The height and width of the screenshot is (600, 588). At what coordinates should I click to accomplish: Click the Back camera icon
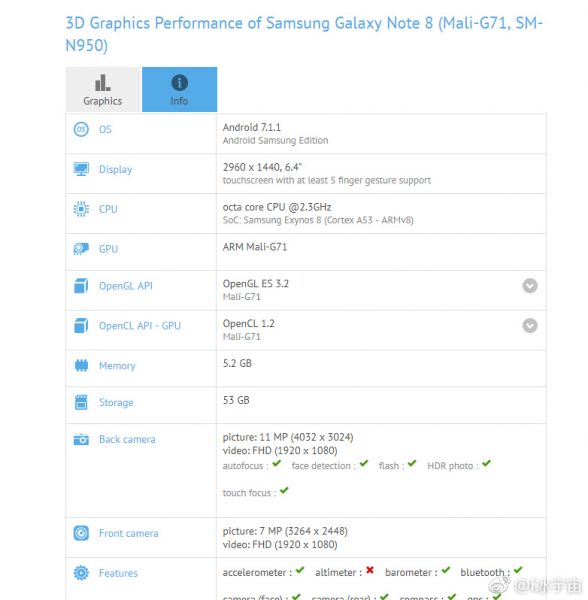click(81, 439)
